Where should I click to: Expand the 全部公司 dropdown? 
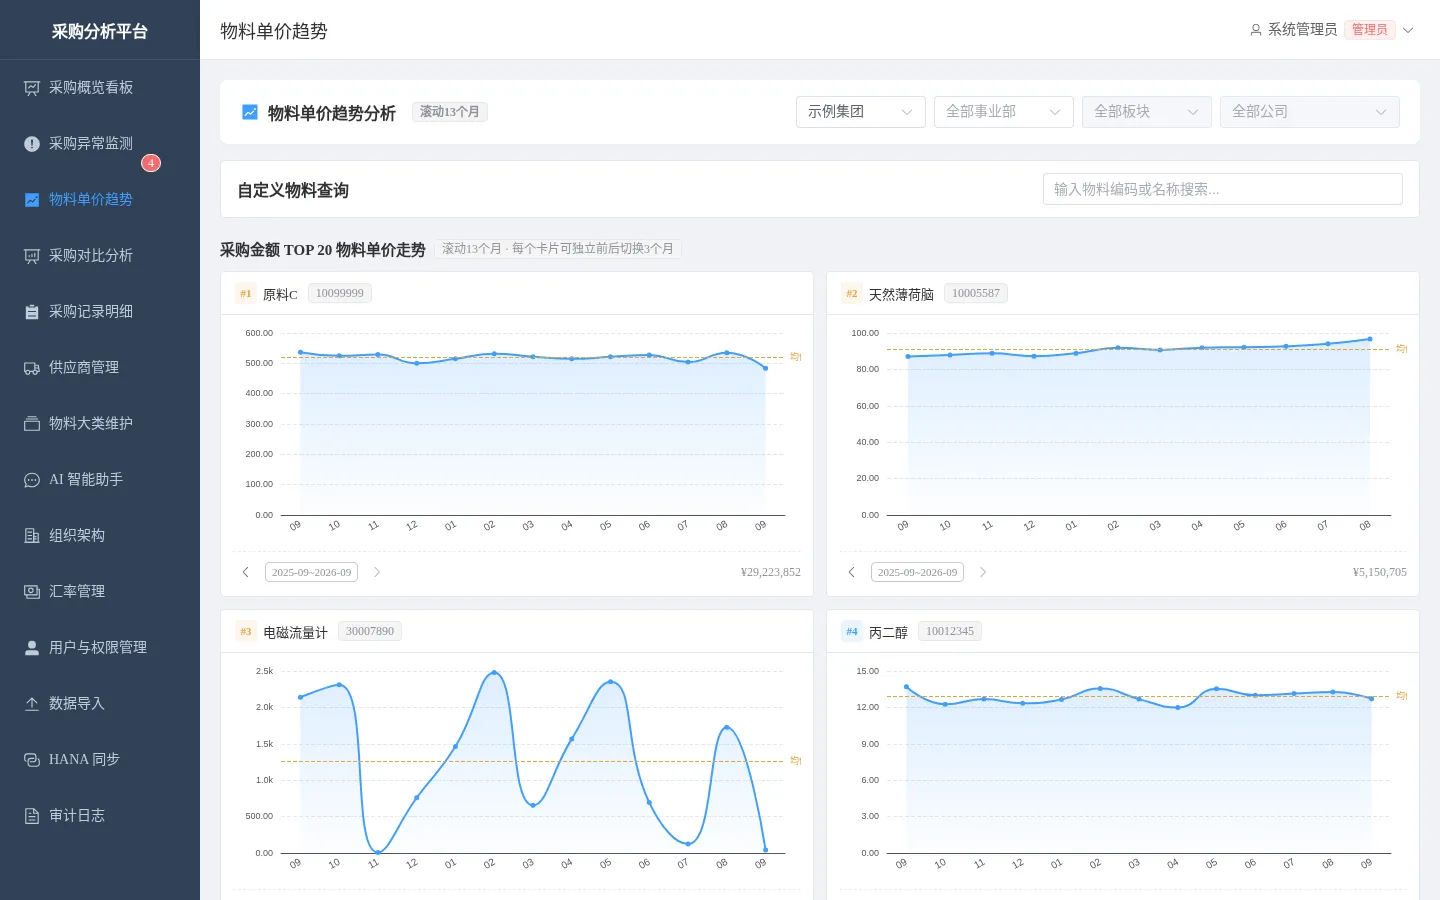pos(1310,112)
